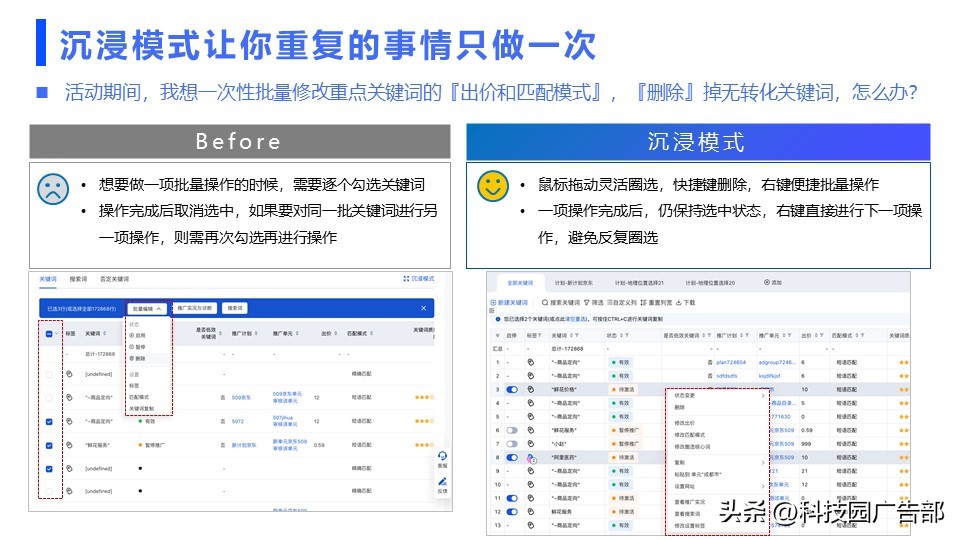Click the 筛选 funnel icon in toolbar
960x540 pixels.
coord(587,302)
